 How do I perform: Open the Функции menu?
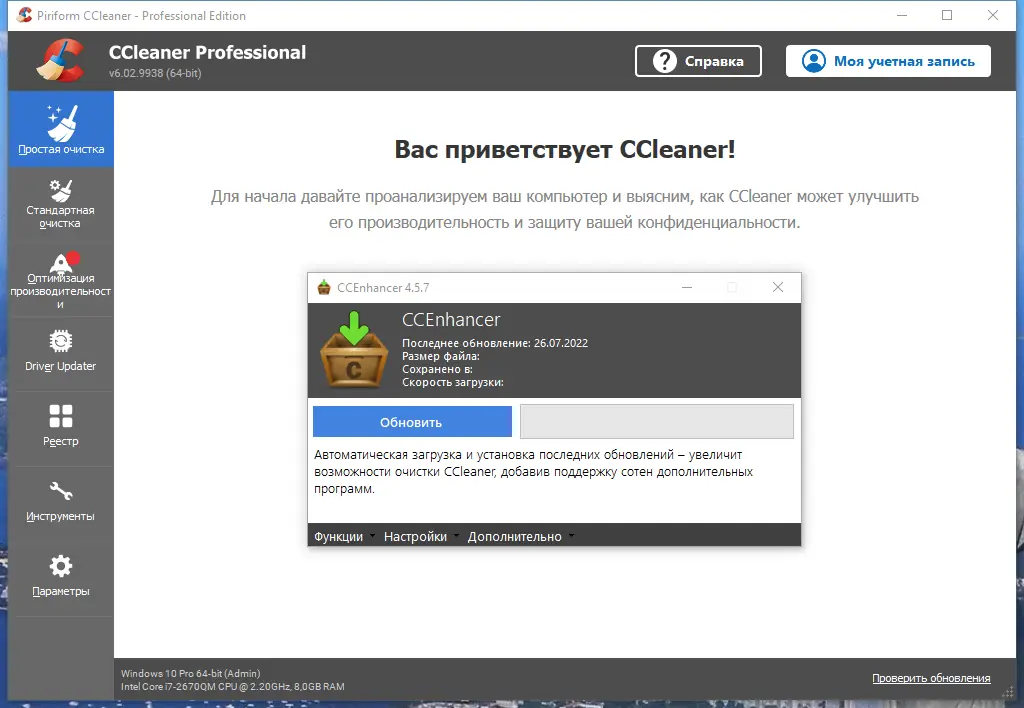coord(341,535)
